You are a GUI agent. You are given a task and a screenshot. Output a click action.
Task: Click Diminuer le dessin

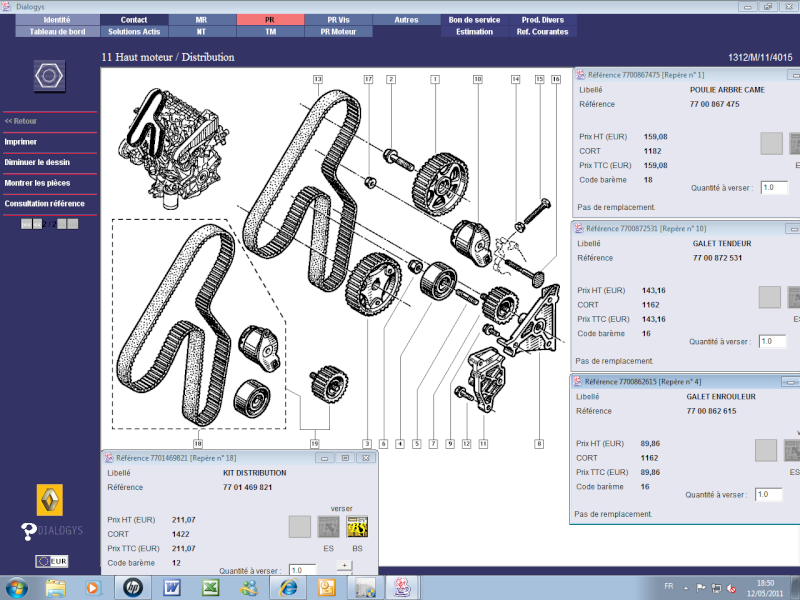[37, 162]
